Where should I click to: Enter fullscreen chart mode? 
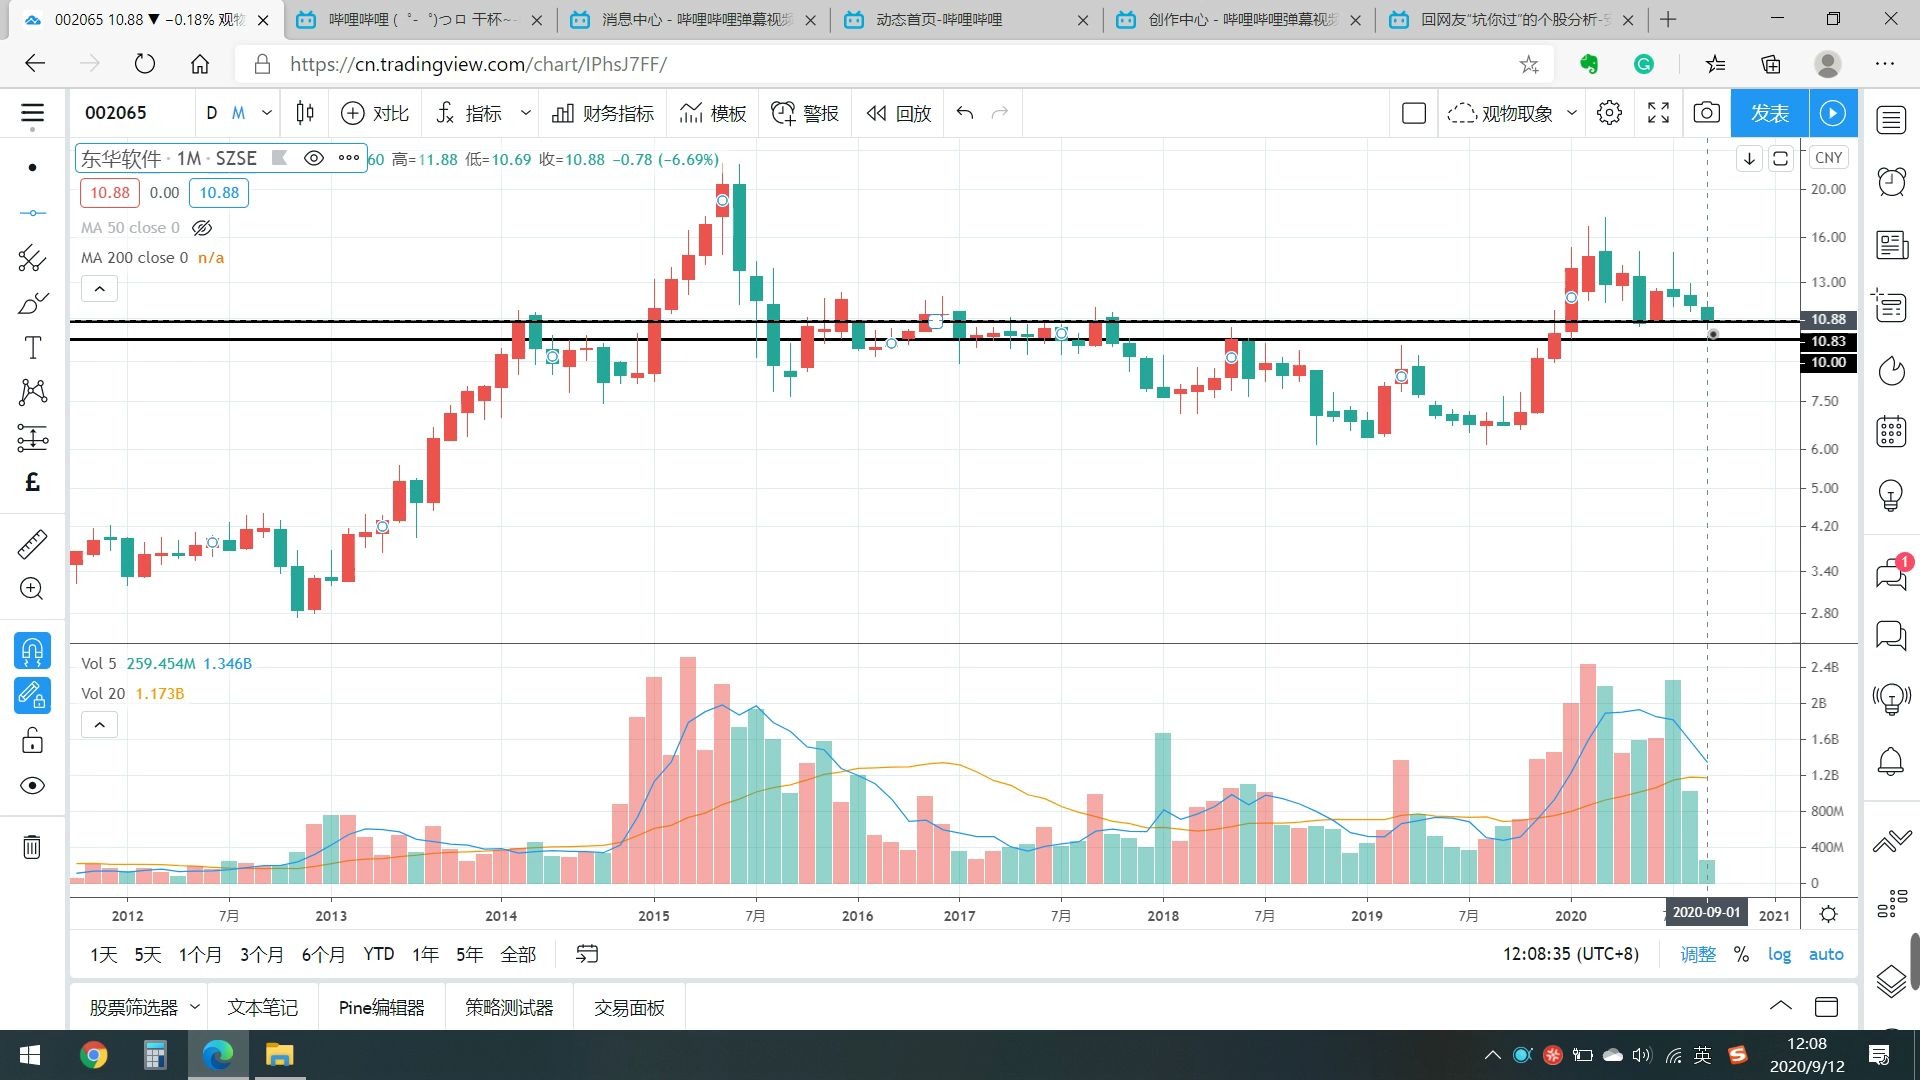click(x=1658, y=113)
